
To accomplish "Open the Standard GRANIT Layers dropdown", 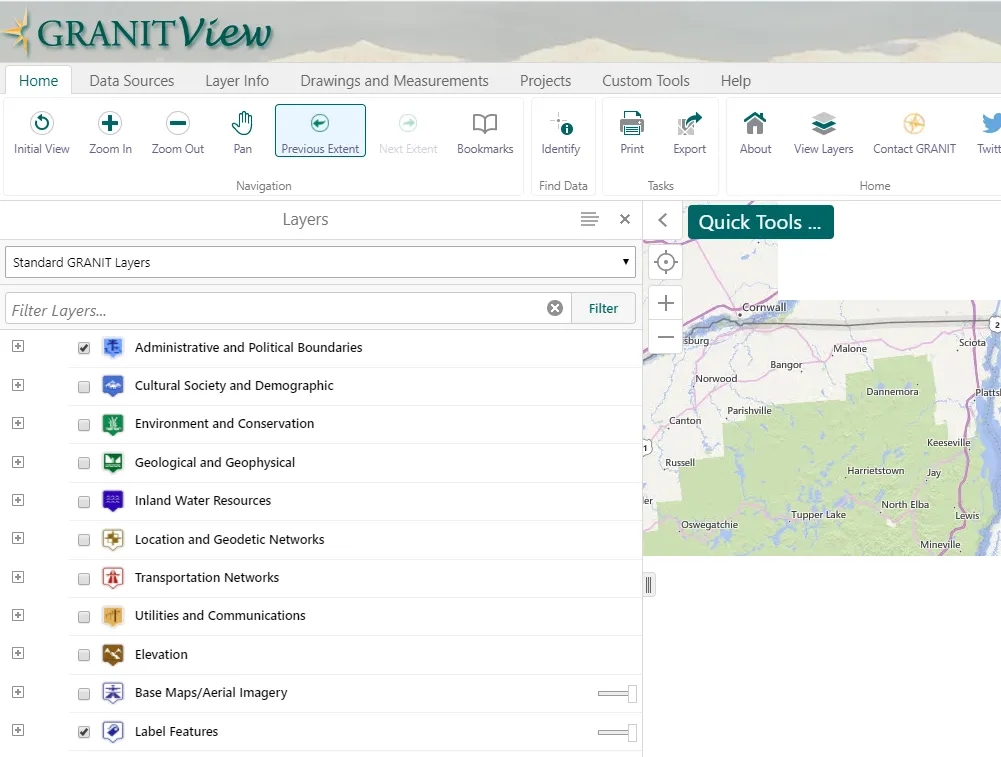I will [320, 262].
